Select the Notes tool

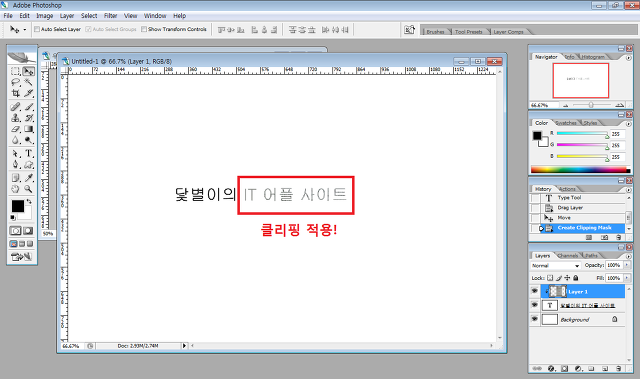coord(16,178)
